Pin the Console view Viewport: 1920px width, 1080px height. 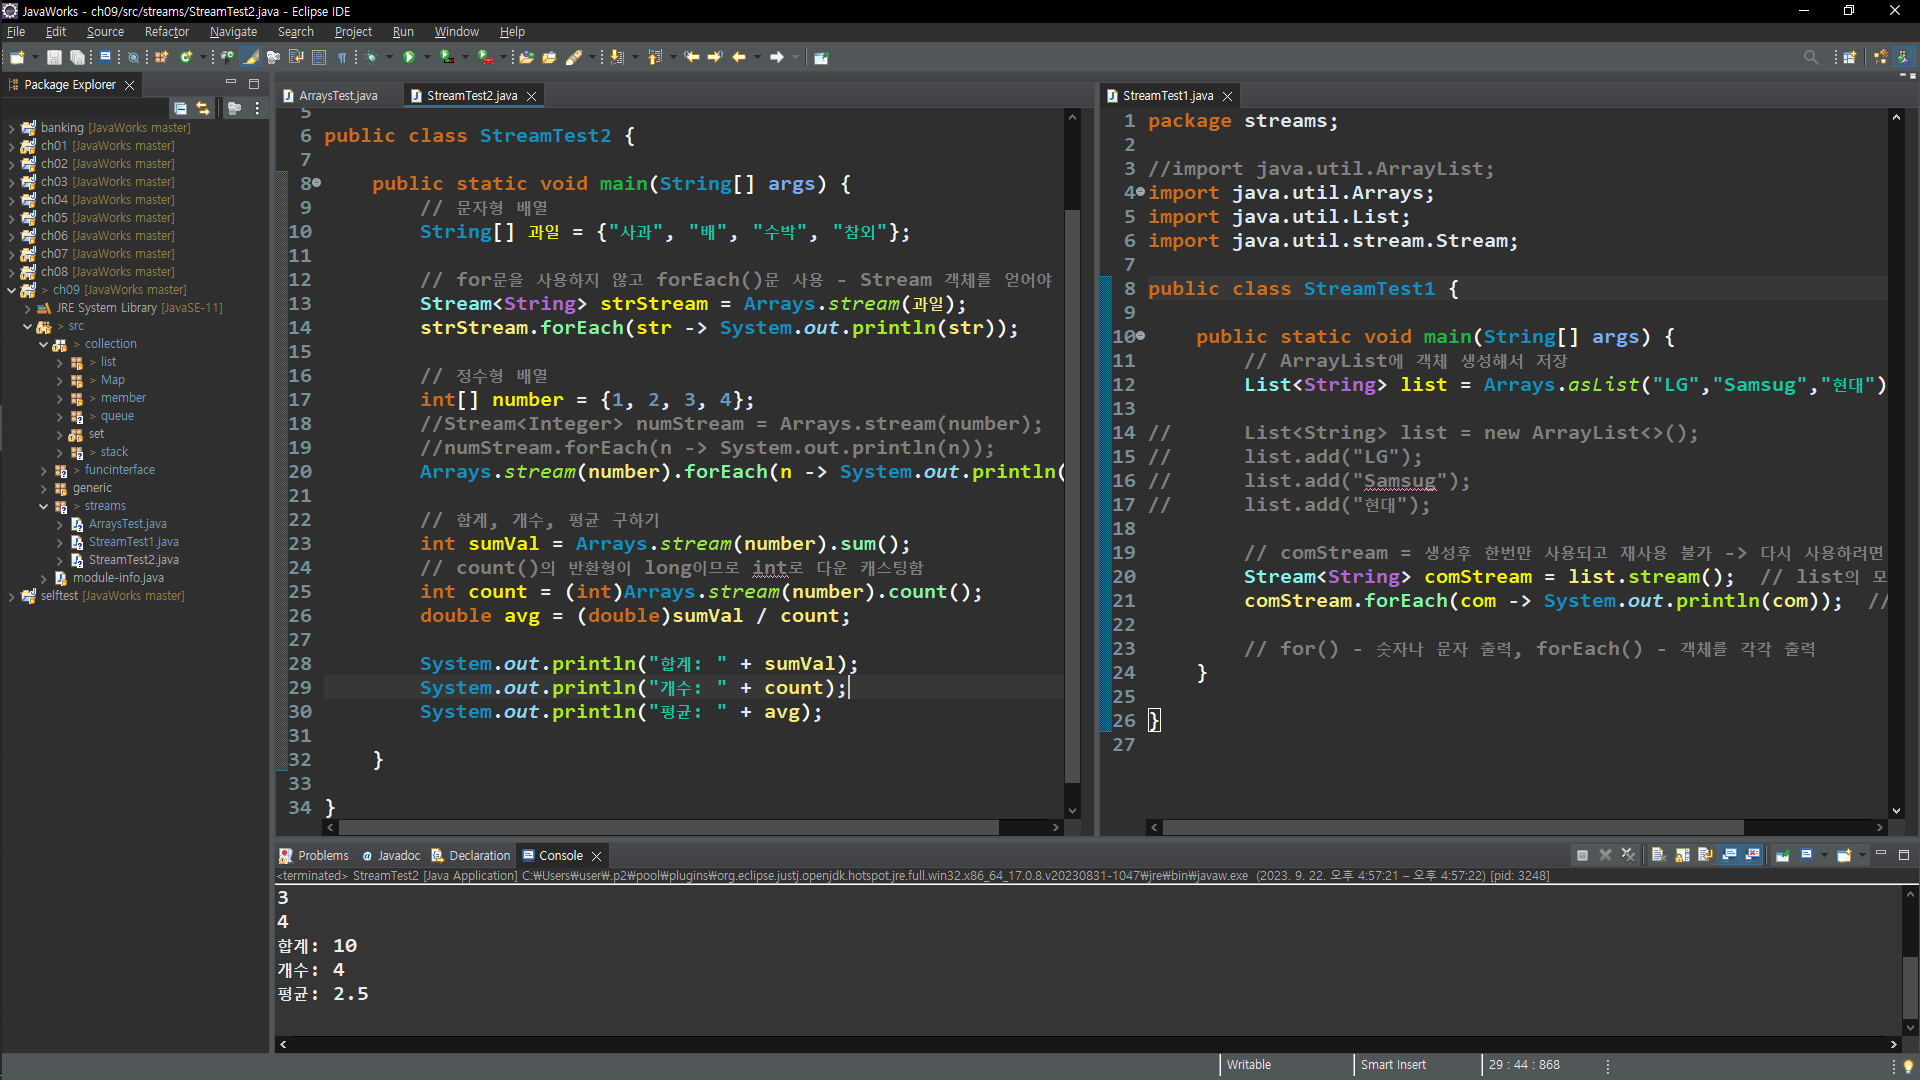tap(1782, 855)
